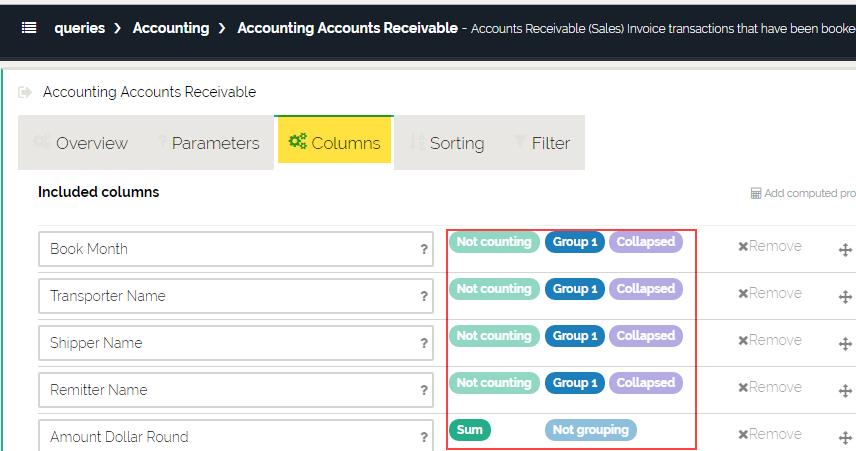Click help question mark for Shipper Name
856x451 pixels.
[x=424, y=343]
